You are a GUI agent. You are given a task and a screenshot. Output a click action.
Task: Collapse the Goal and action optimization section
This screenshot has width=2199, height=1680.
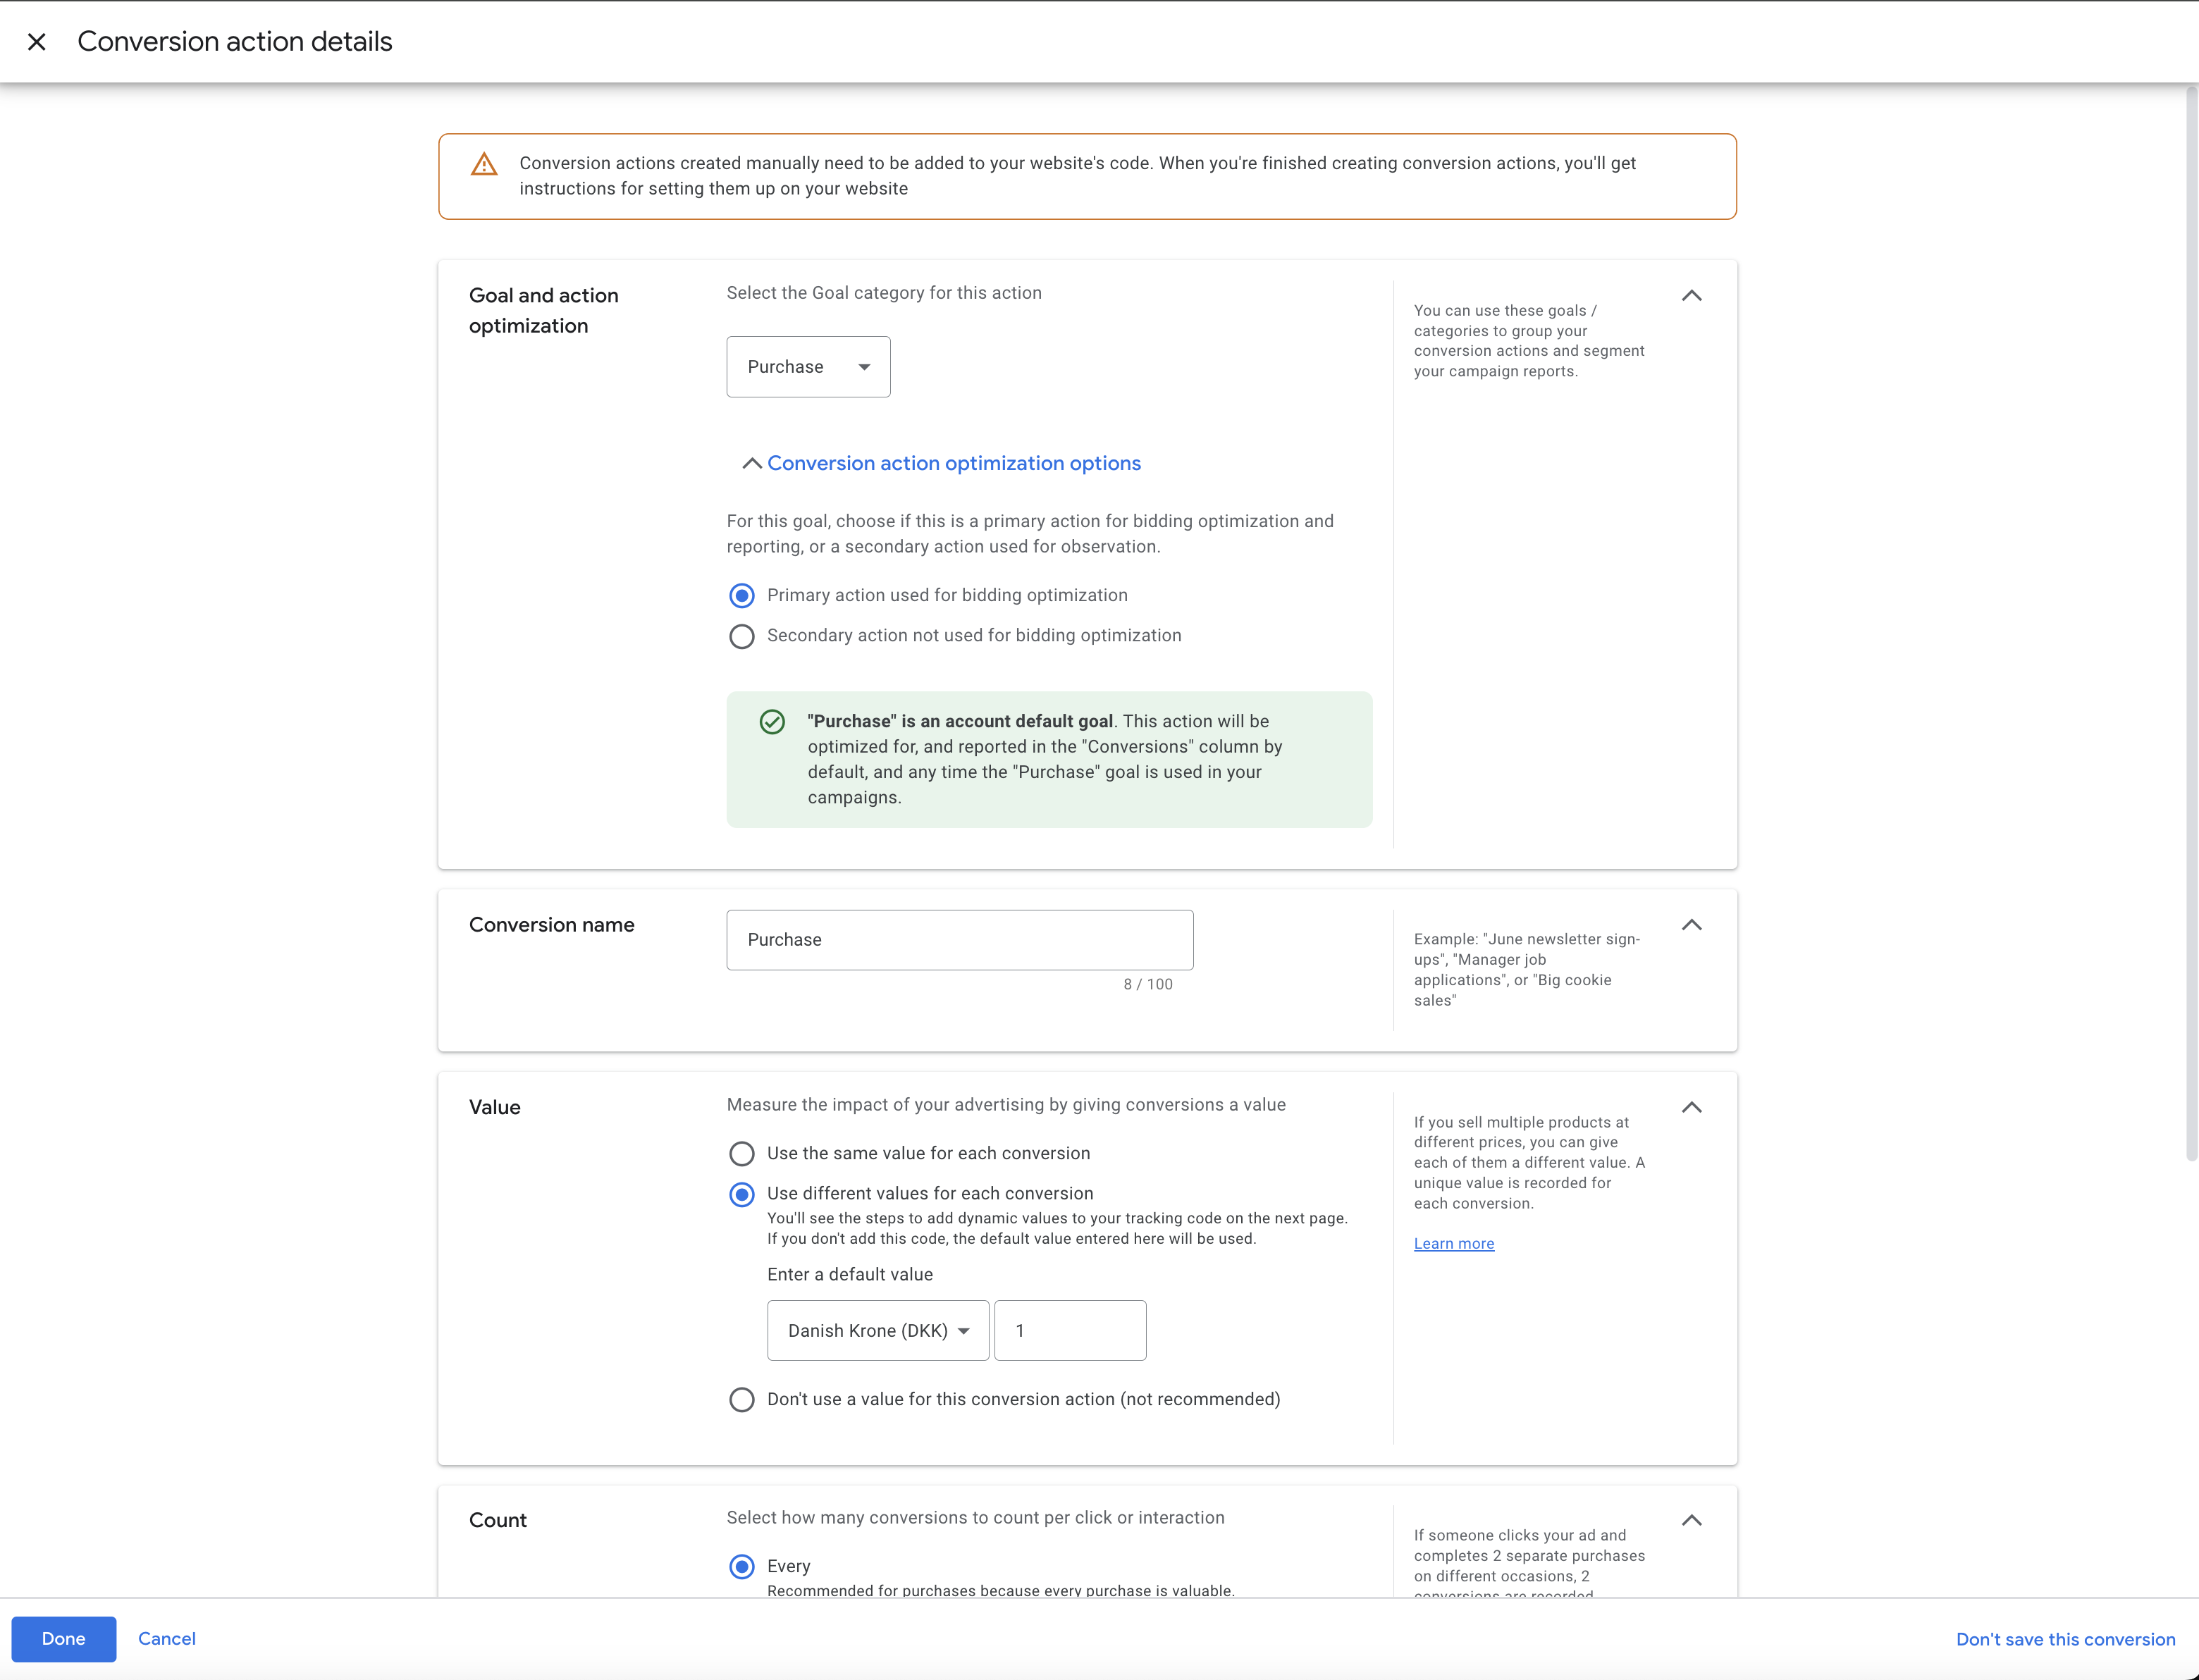[1693, 295]
